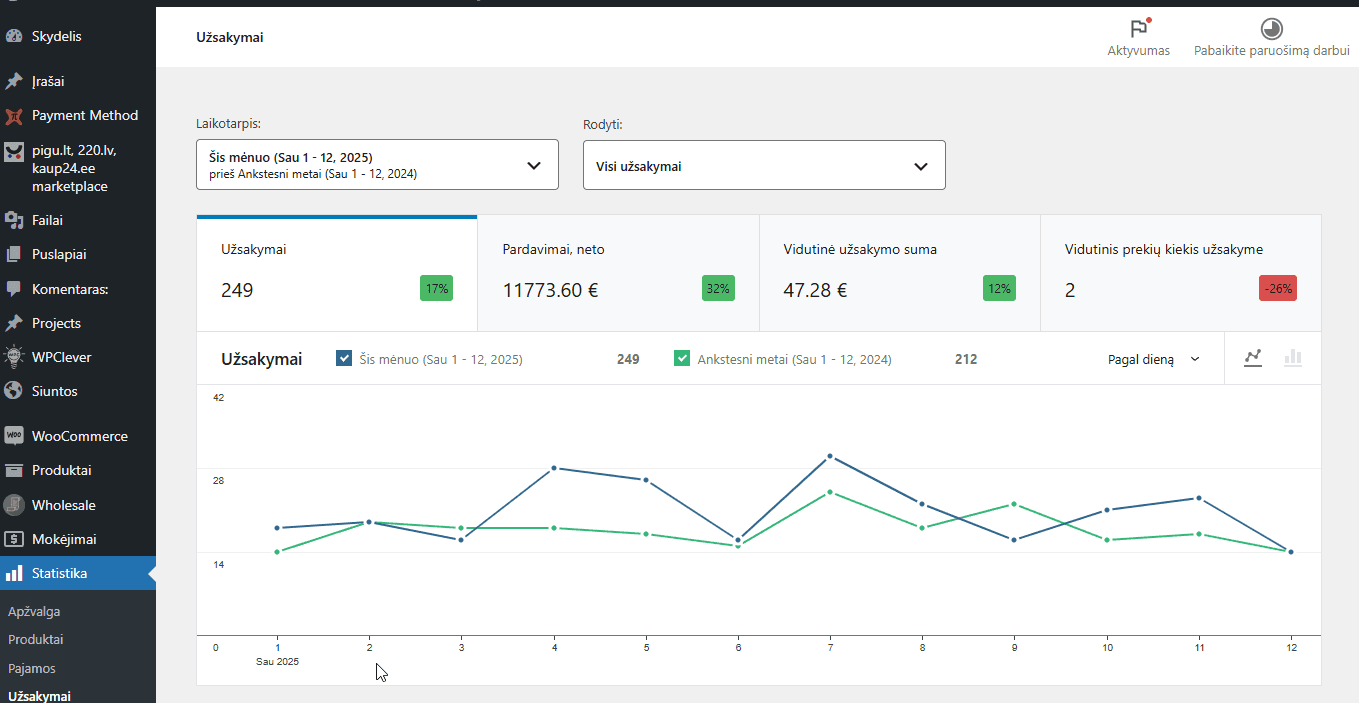This screenshot has width=1359, height=703.
Task: Open the Laikotarpis date range dropdown
Action: click(377, 165)
